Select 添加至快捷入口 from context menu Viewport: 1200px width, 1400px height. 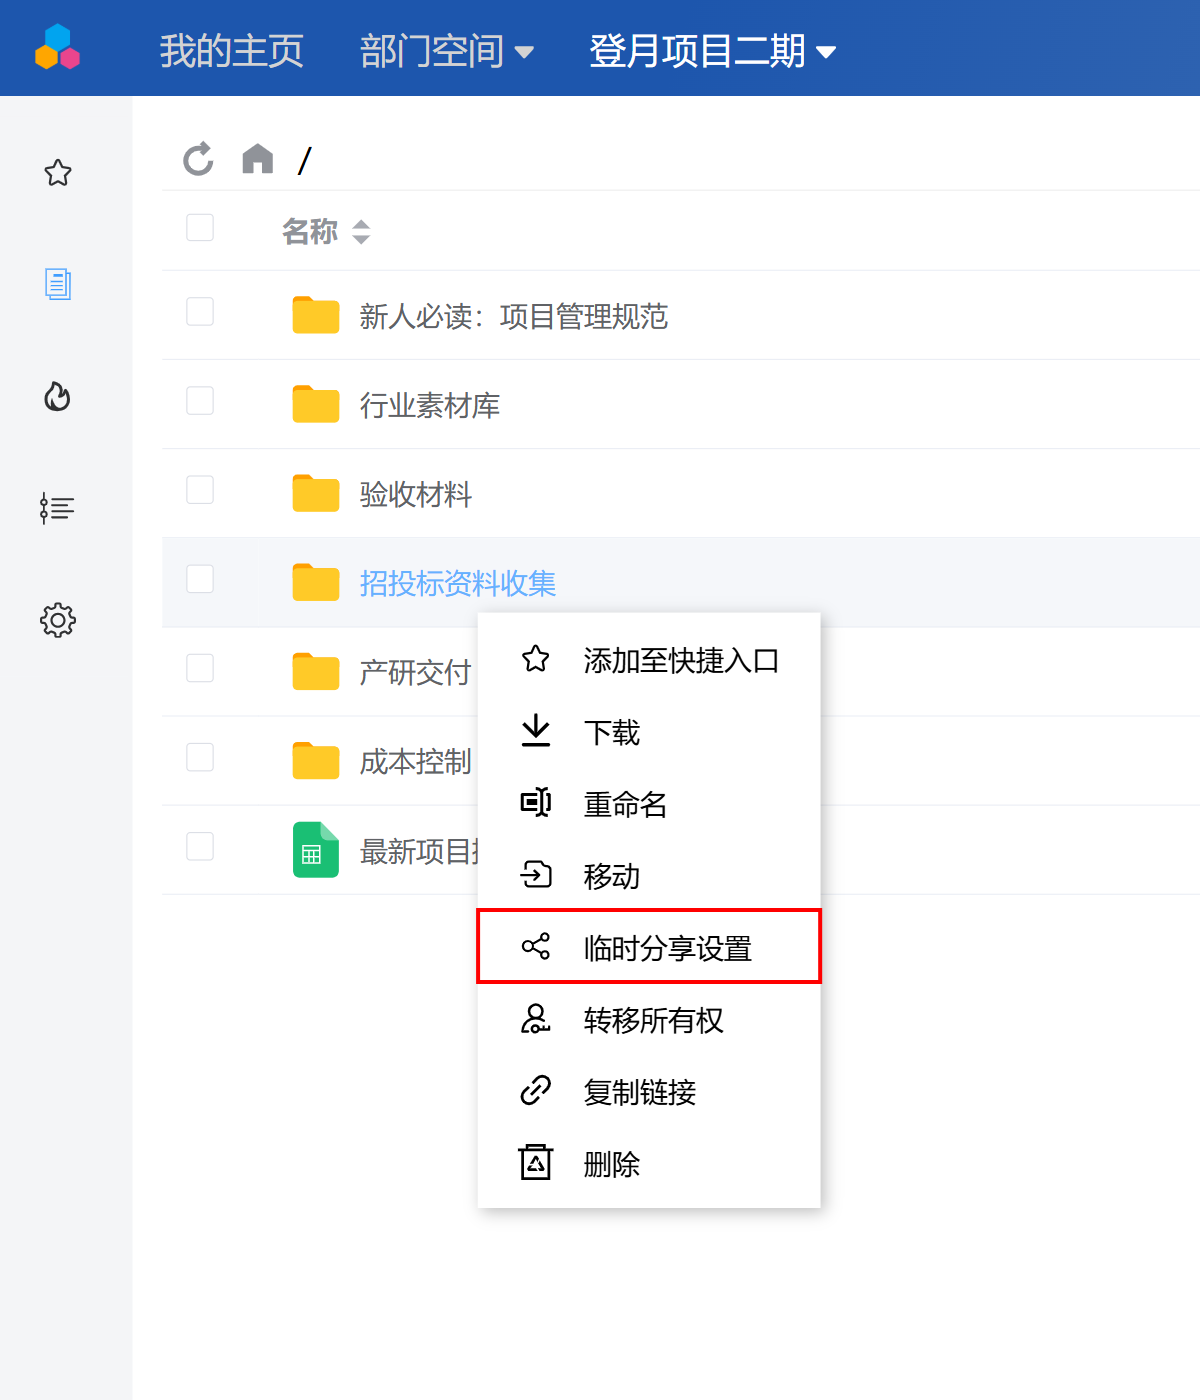point(649,660)
